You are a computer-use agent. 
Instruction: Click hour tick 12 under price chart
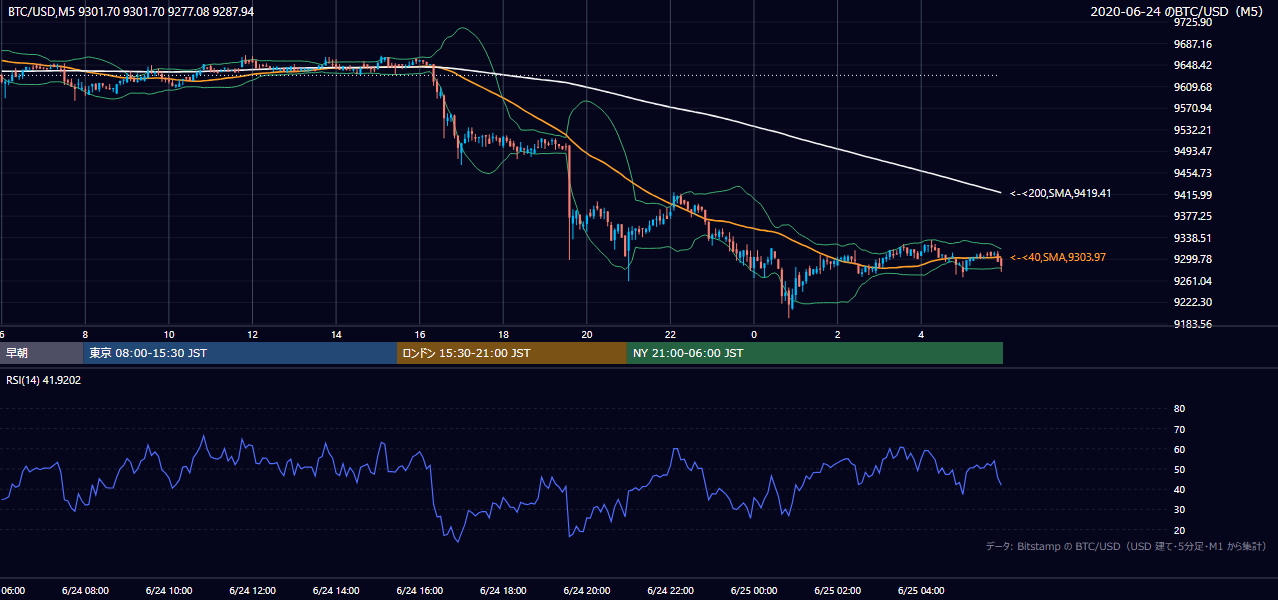(252, 334)
